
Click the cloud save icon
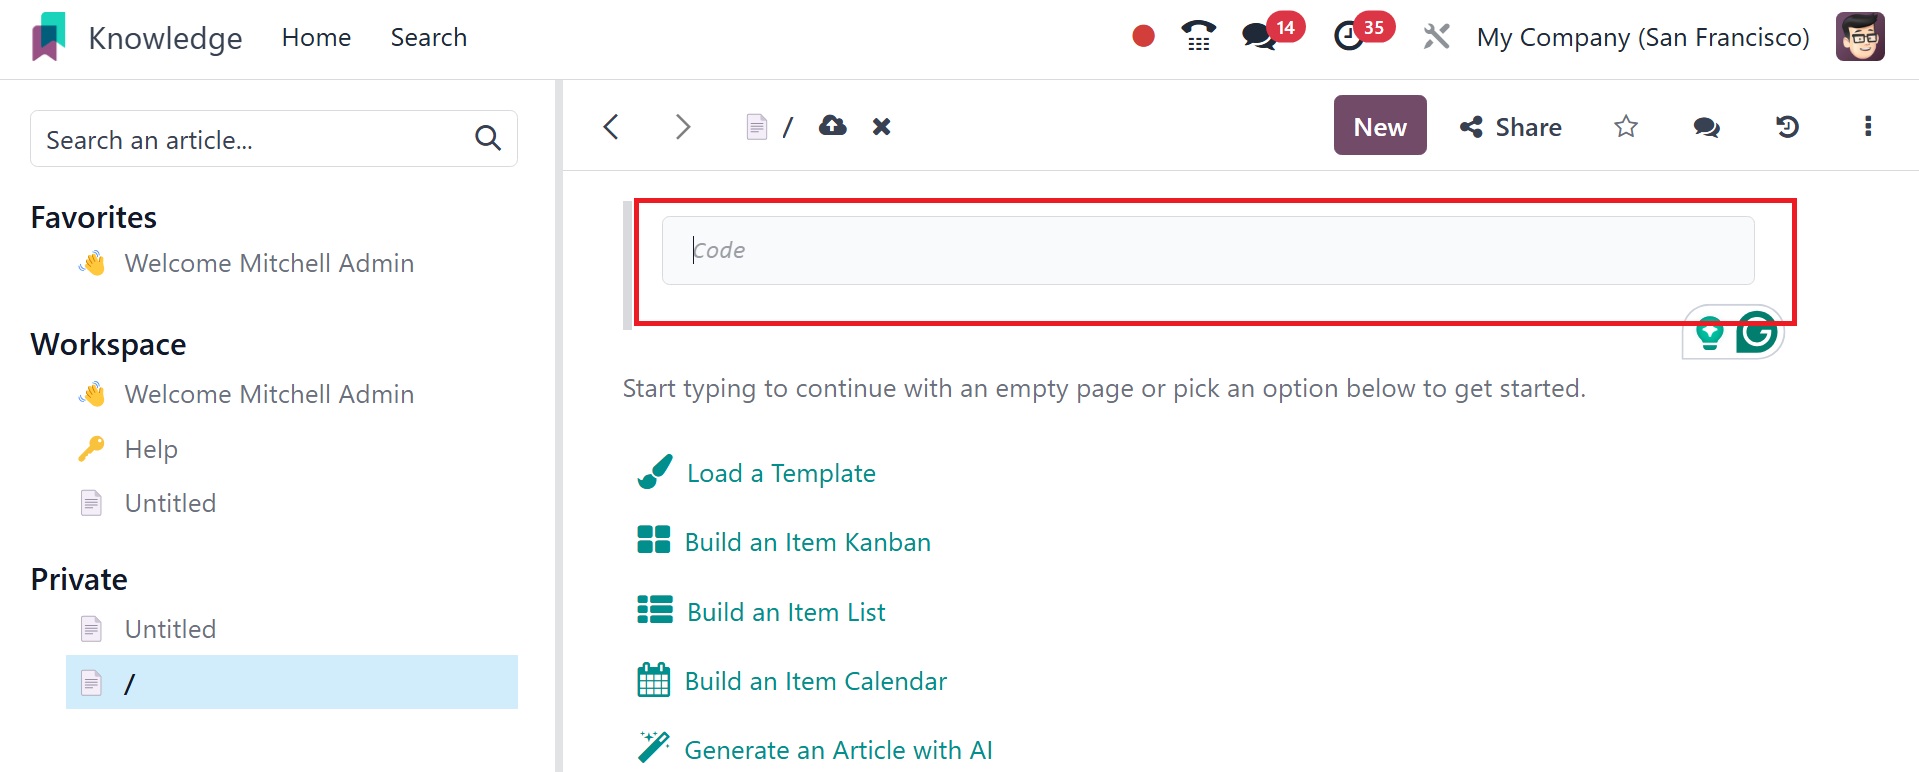[832, 126]
